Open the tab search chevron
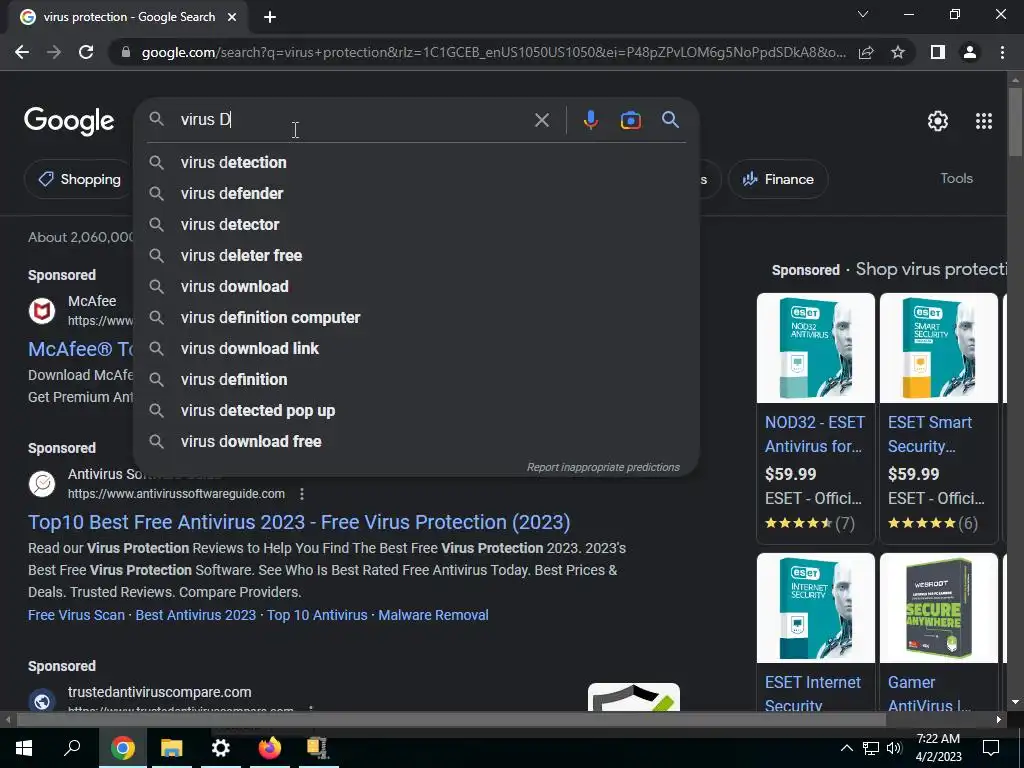This screenshot has width=1024, height=768. click(863, 14)
